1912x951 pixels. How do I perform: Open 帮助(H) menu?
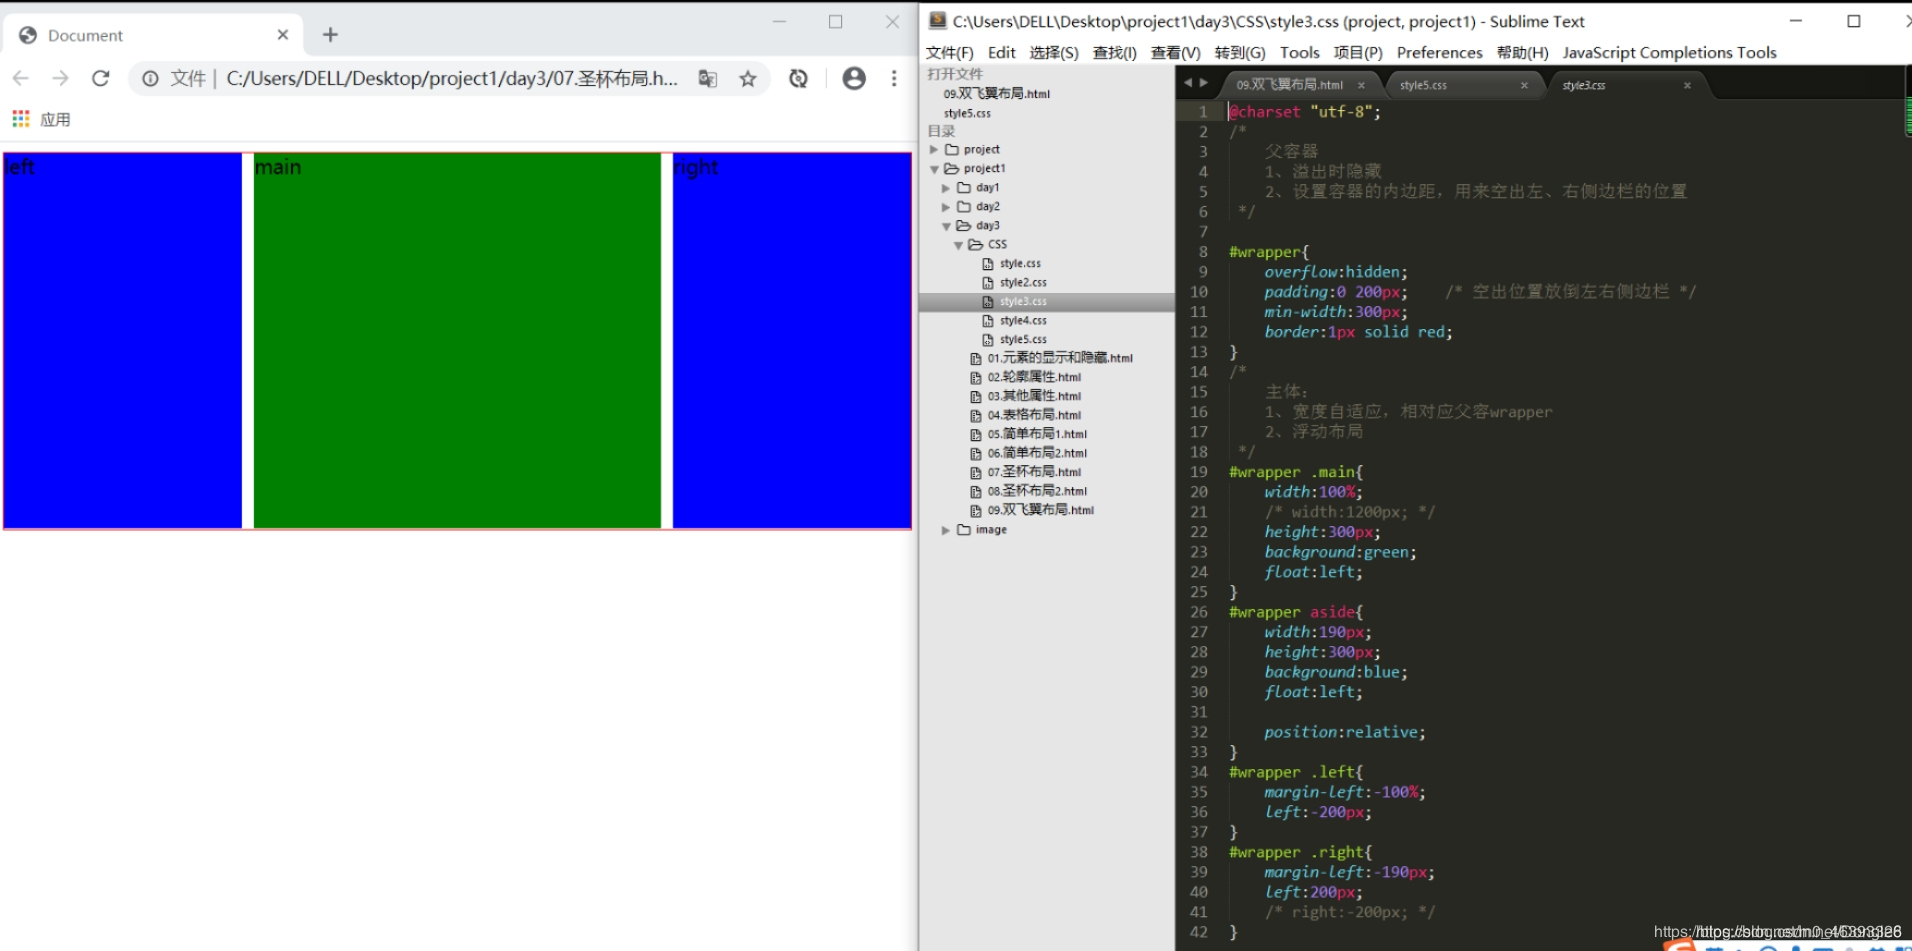[1522, 52]
